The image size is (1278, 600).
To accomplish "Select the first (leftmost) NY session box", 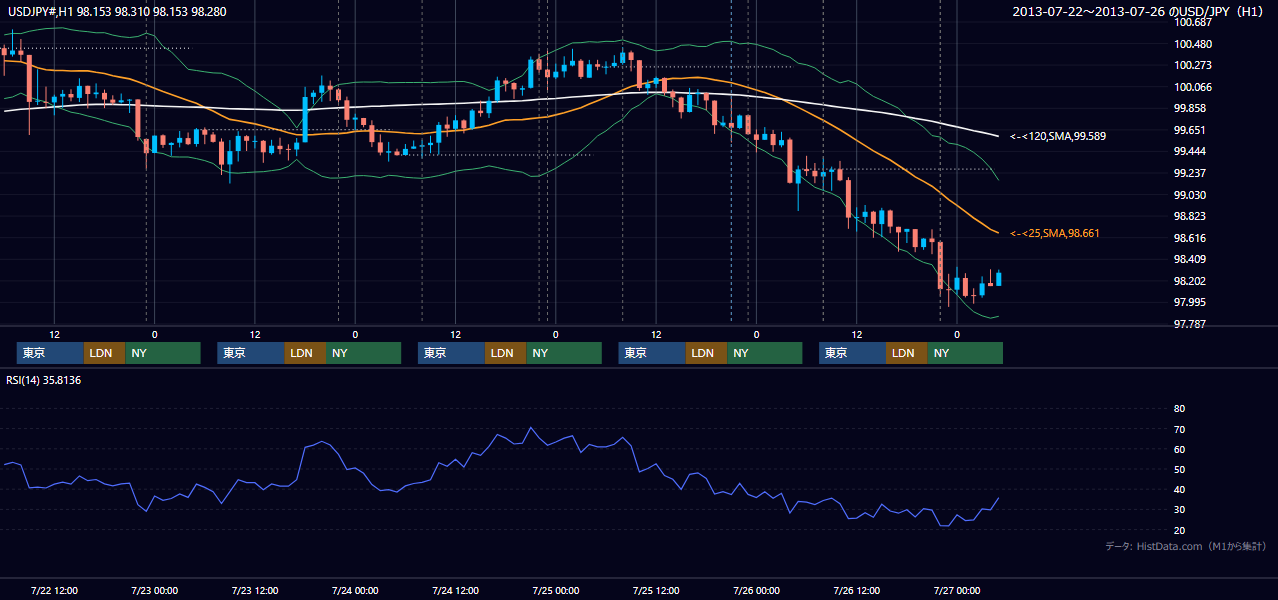I will coord(163,353).
